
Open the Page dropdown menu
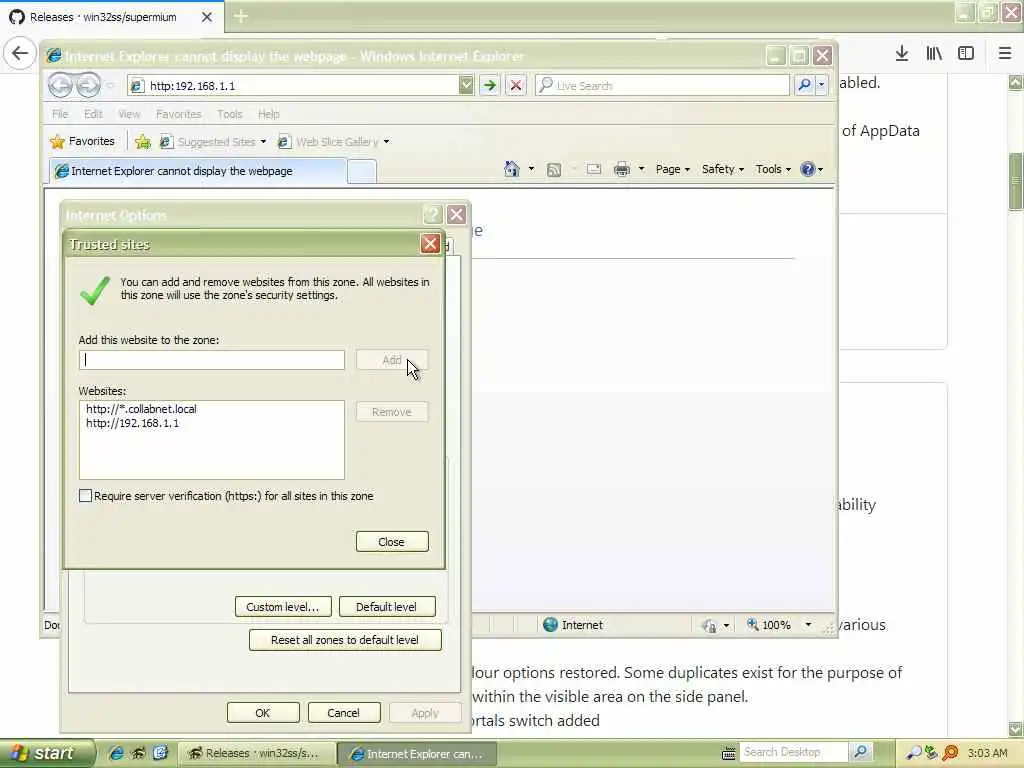pos(673,169)
